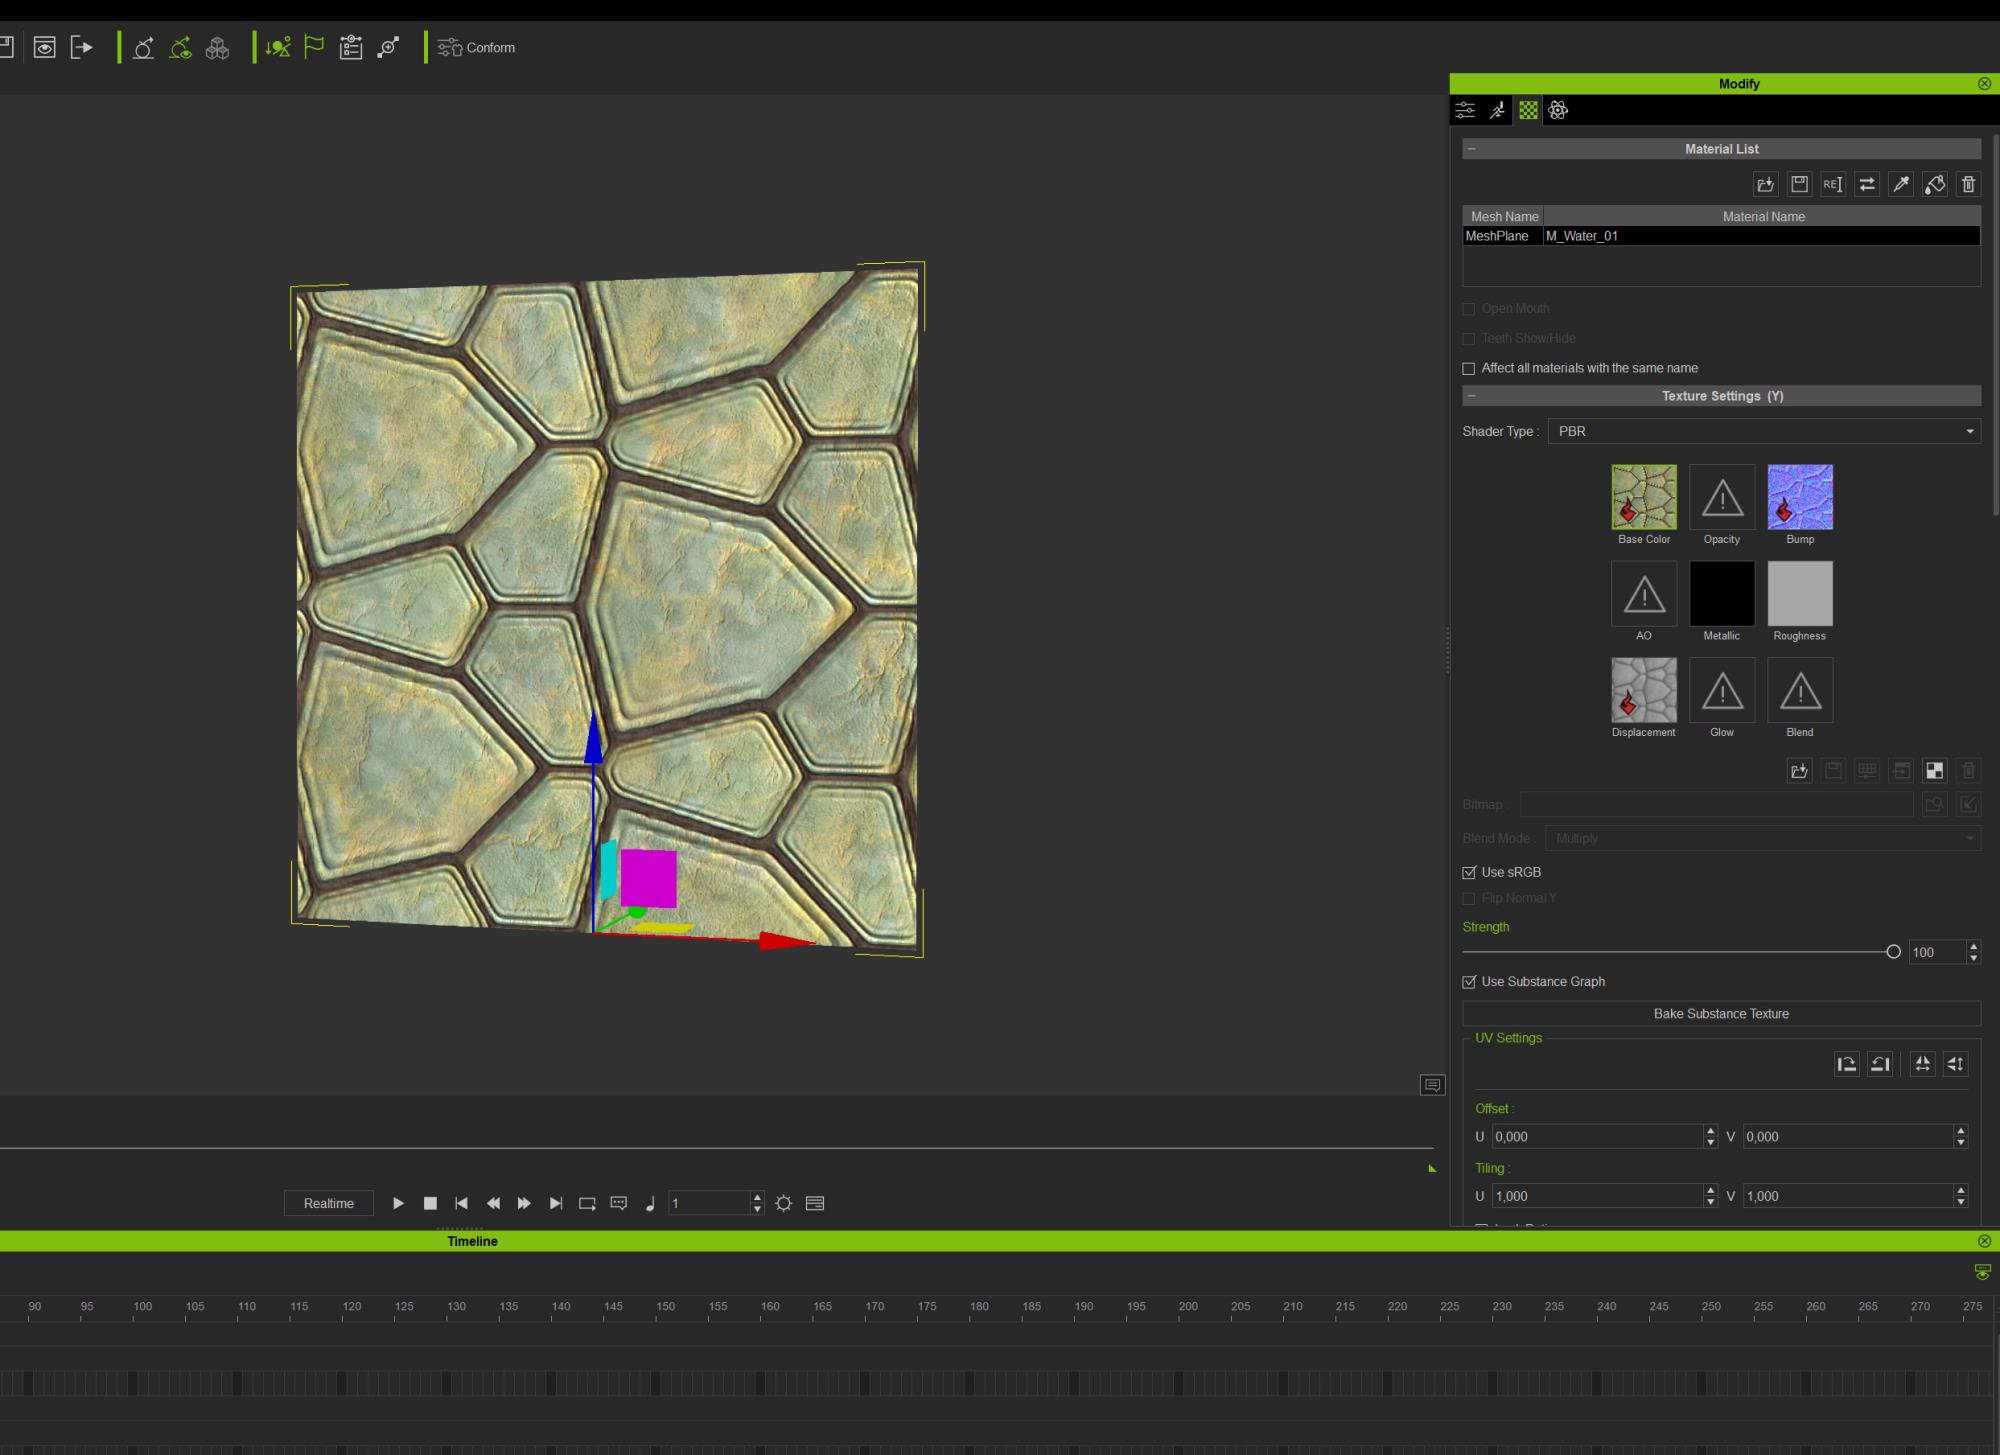The width and height of the screenshot is (2000, 1455).
Task: Select the Opacity texture slot
Action: pos(1722,497)
